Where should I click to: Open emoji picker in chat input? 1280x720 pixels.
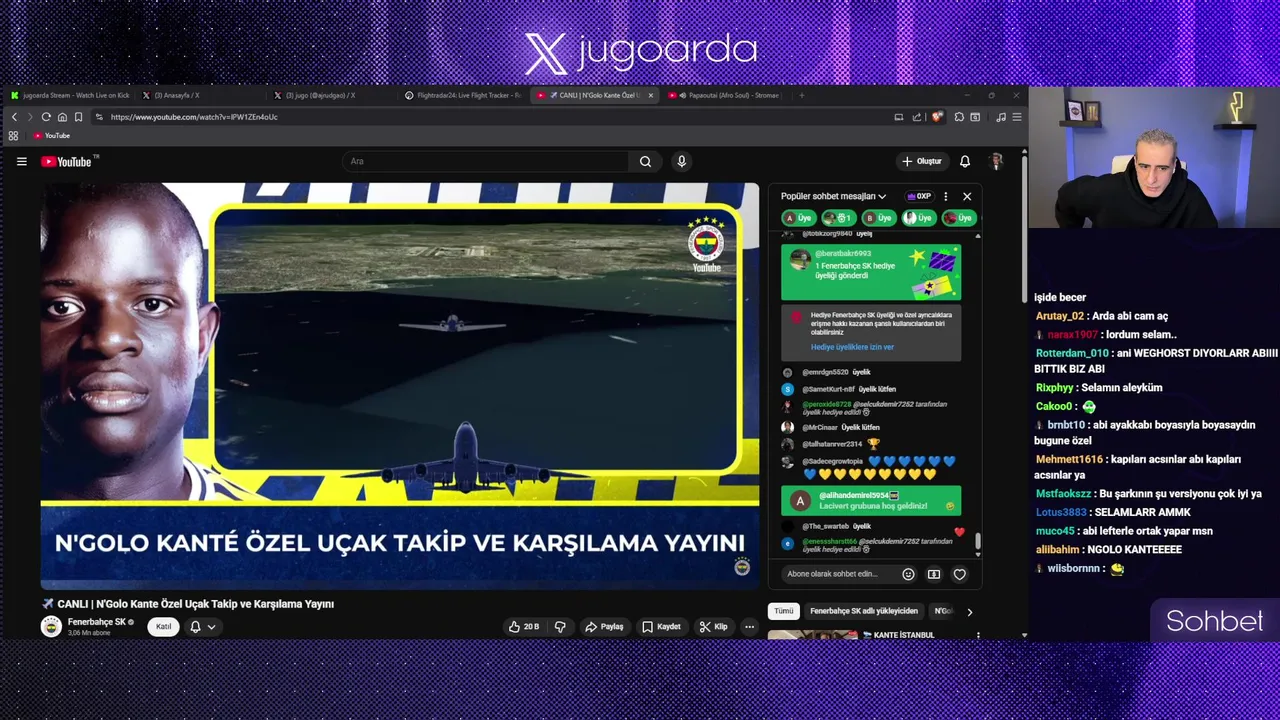coord(908,574)
